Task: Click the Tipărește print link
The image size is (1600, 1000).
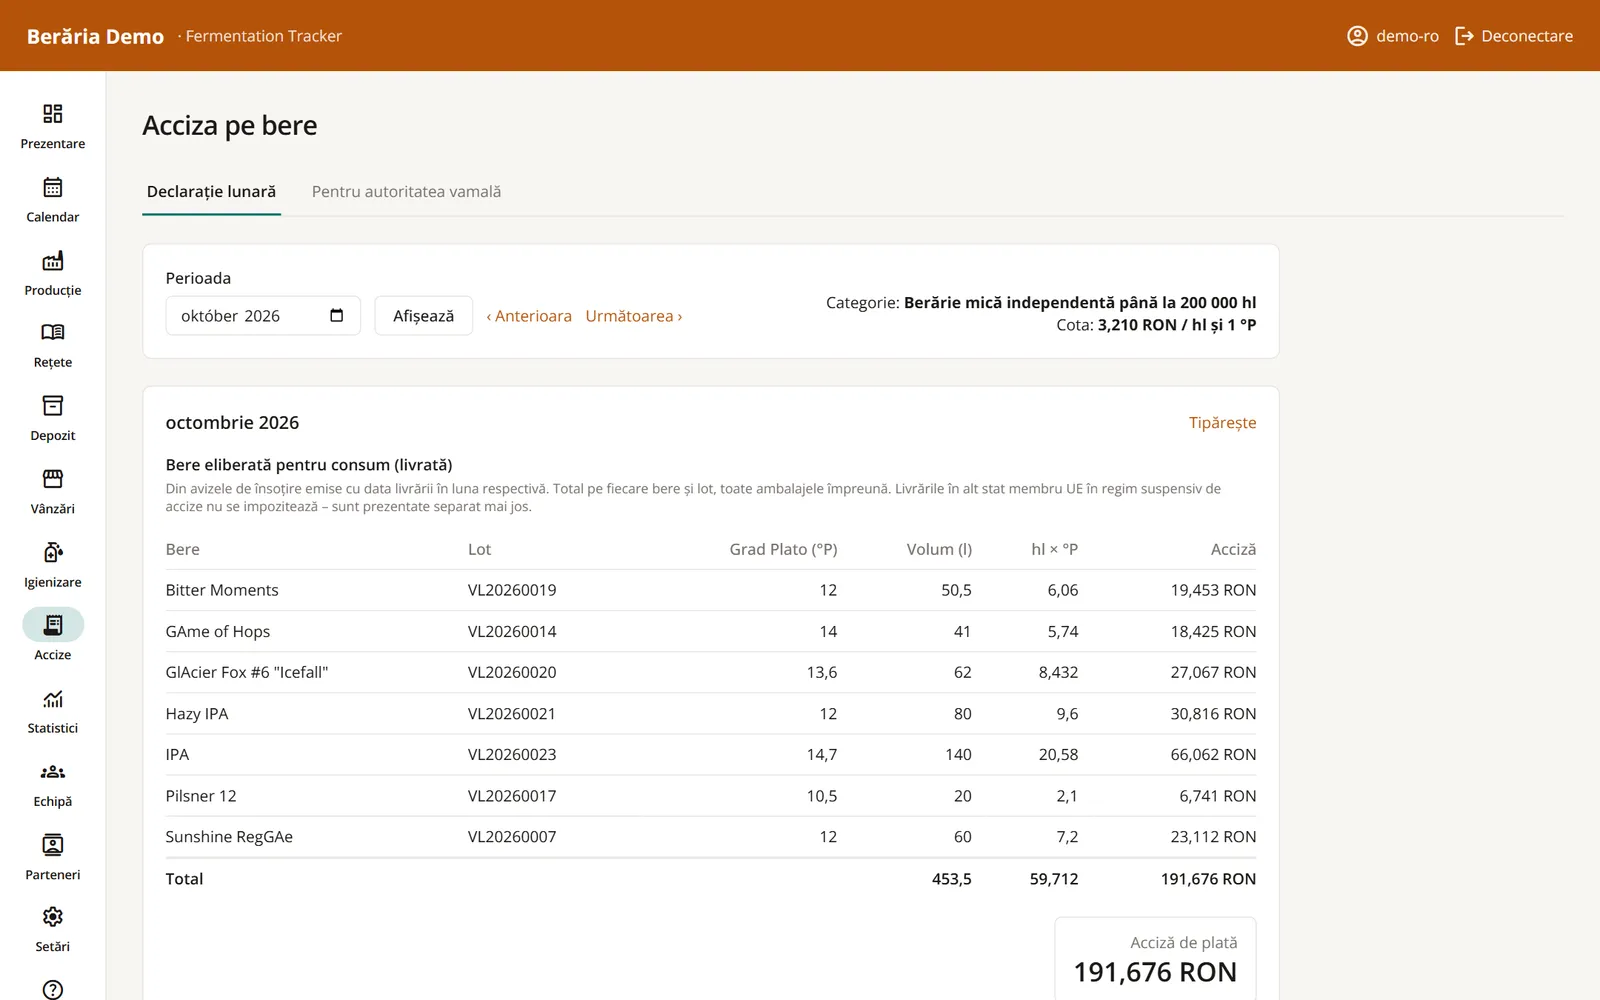Action: pyautogui.click(x=1222, y=423)
